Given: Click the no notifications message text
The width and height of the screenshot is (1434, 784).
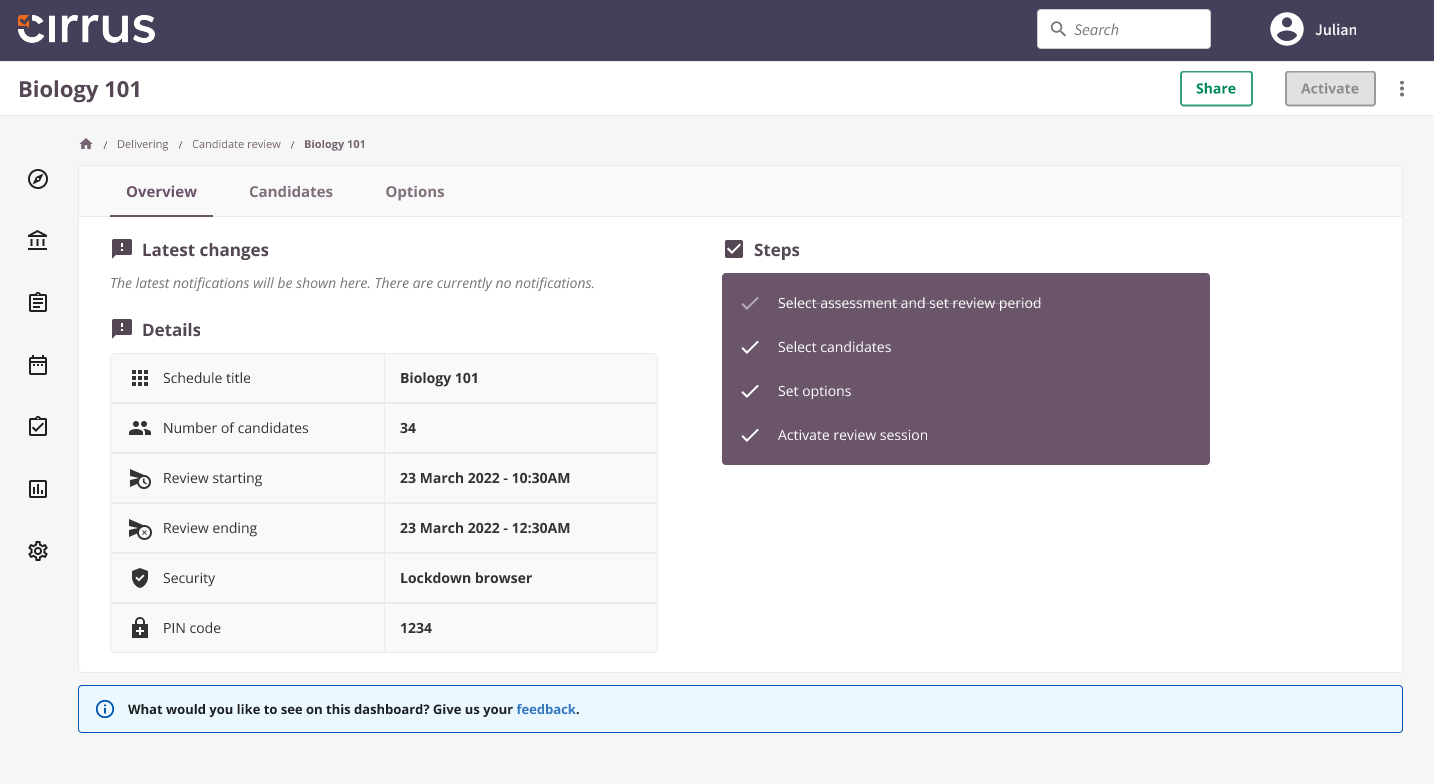Looking at the screenshot, I should [x=352, y=283].
